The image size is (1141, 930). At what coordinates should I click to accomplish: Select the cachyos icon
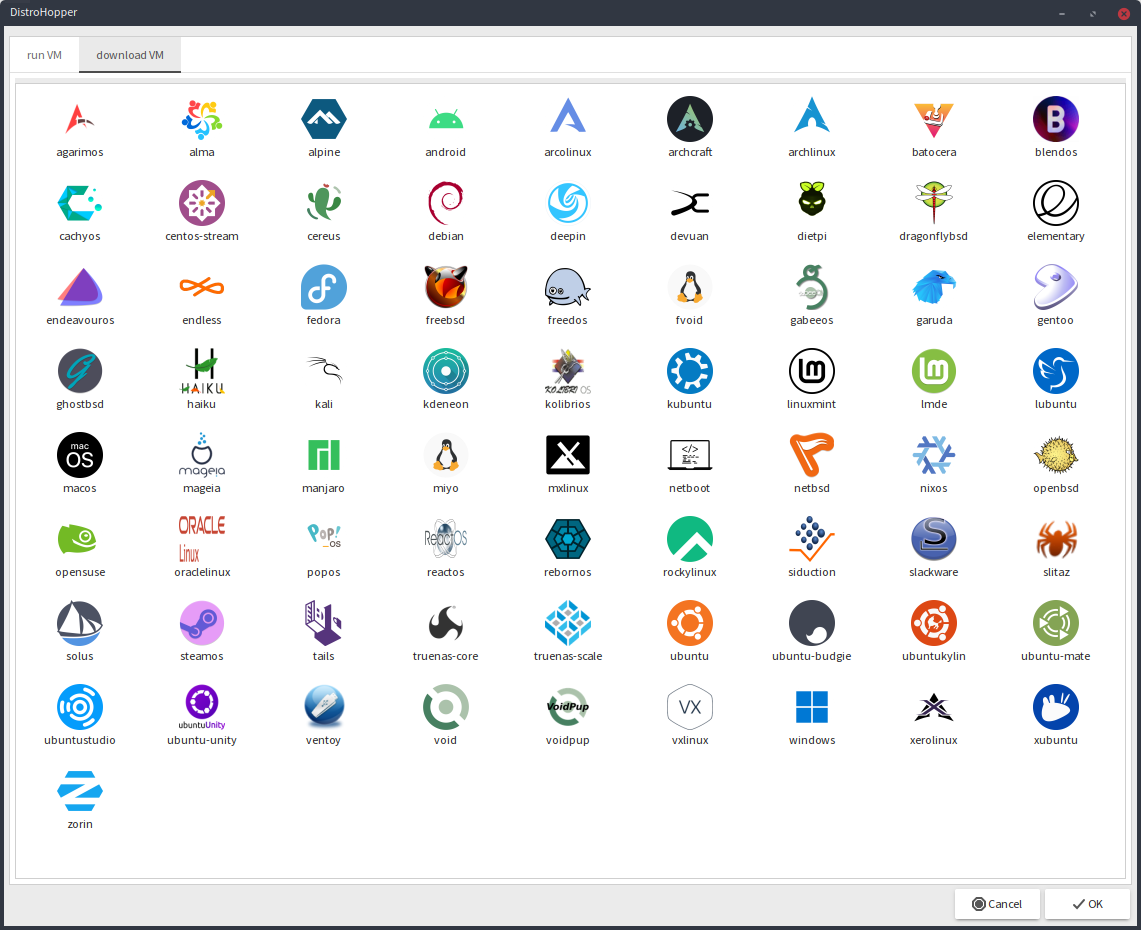[x=80, y=203]
